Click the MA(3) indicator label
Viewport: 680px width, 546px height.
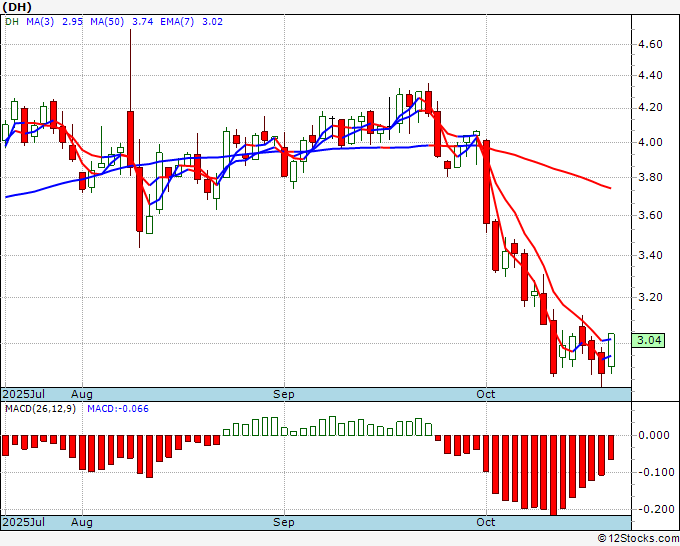40,22
